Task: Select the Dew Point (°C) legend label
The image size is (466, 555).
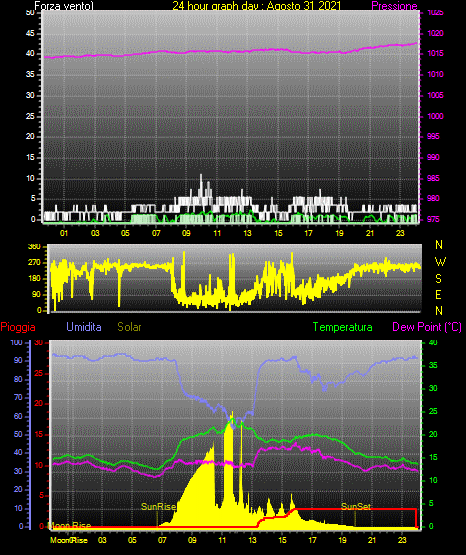Action: point(427,327)
